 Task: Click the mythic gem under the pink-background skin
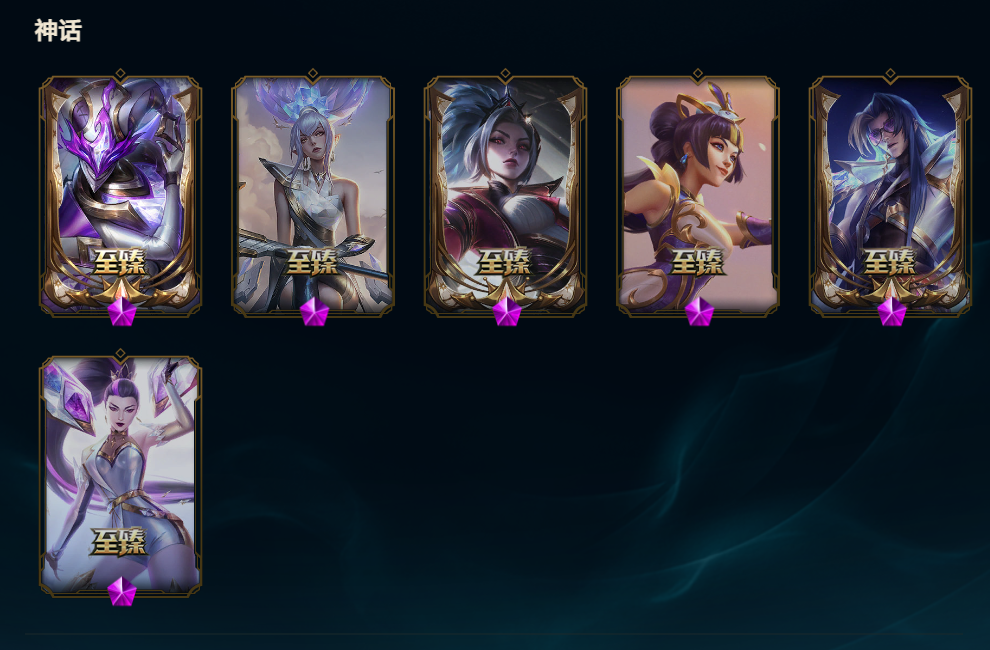700,312
